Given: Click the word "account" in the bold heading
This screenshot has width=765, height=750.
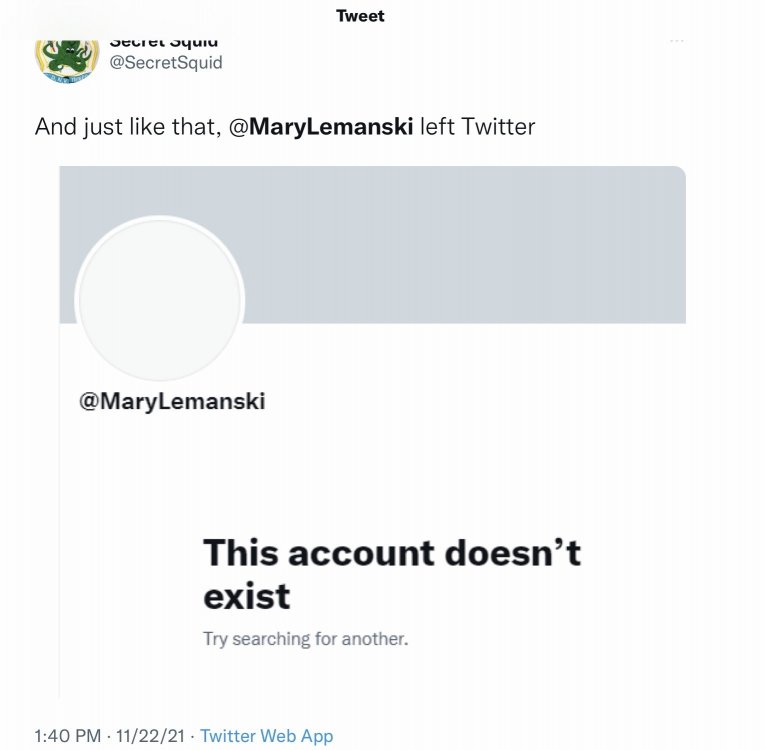Looking at the screenshot, I should tap(362, 554).
